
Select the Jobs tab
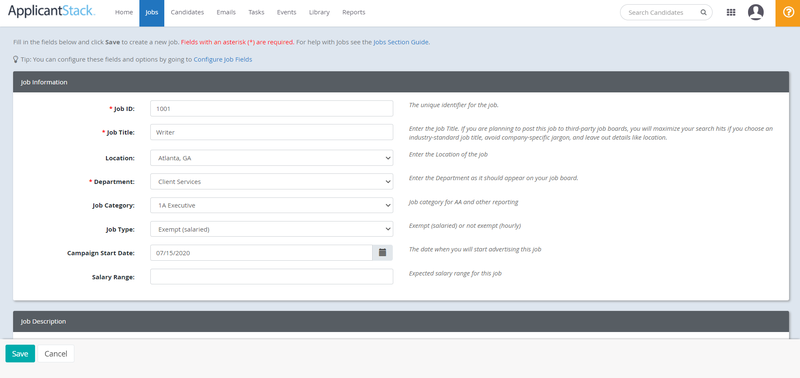pyautogui.click(x=152, y=13)
